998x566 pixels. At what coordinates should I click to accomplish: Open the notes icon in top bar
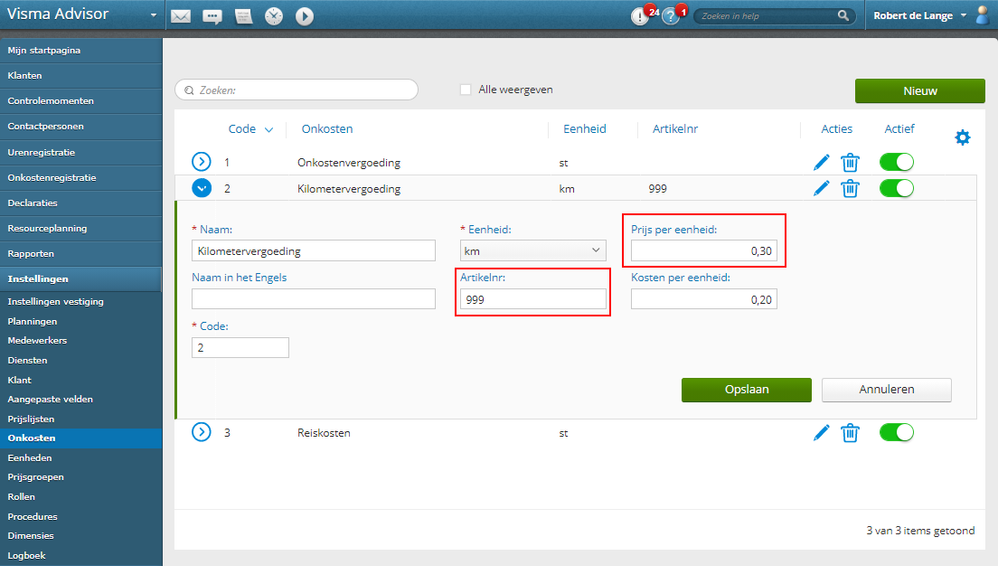pos(244,17)
